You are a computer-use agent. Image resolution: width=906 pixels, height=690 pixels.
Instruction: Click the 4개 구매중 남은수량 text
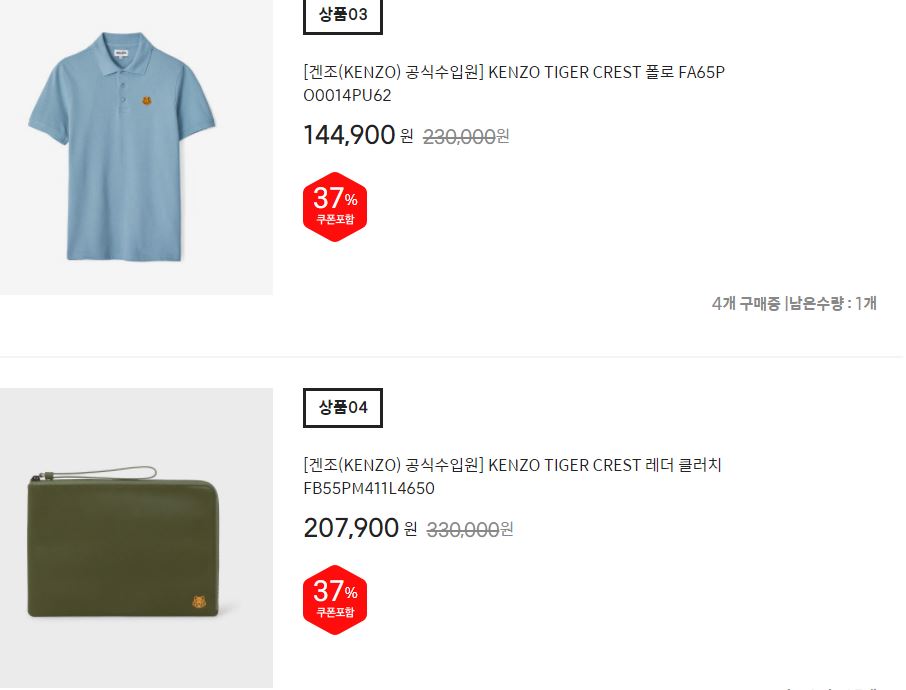pyautogui.click(x=794, y=303)
